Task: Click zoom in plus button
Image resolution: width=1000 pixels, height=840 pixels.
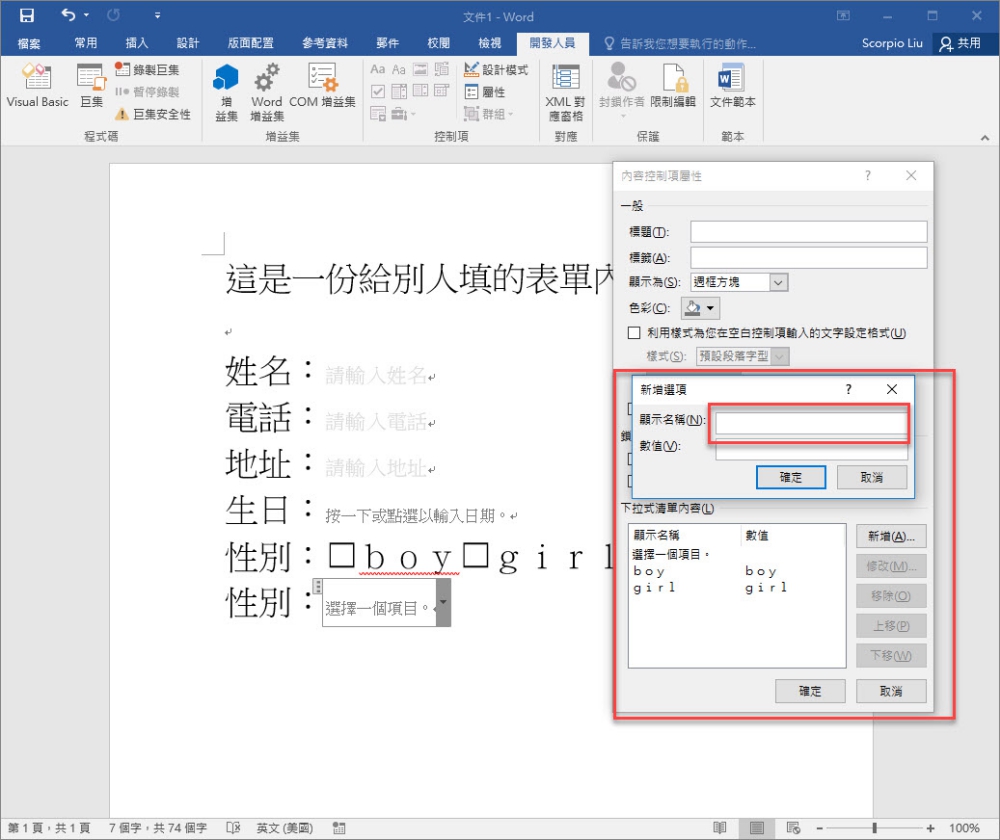Action: [930, 828]
